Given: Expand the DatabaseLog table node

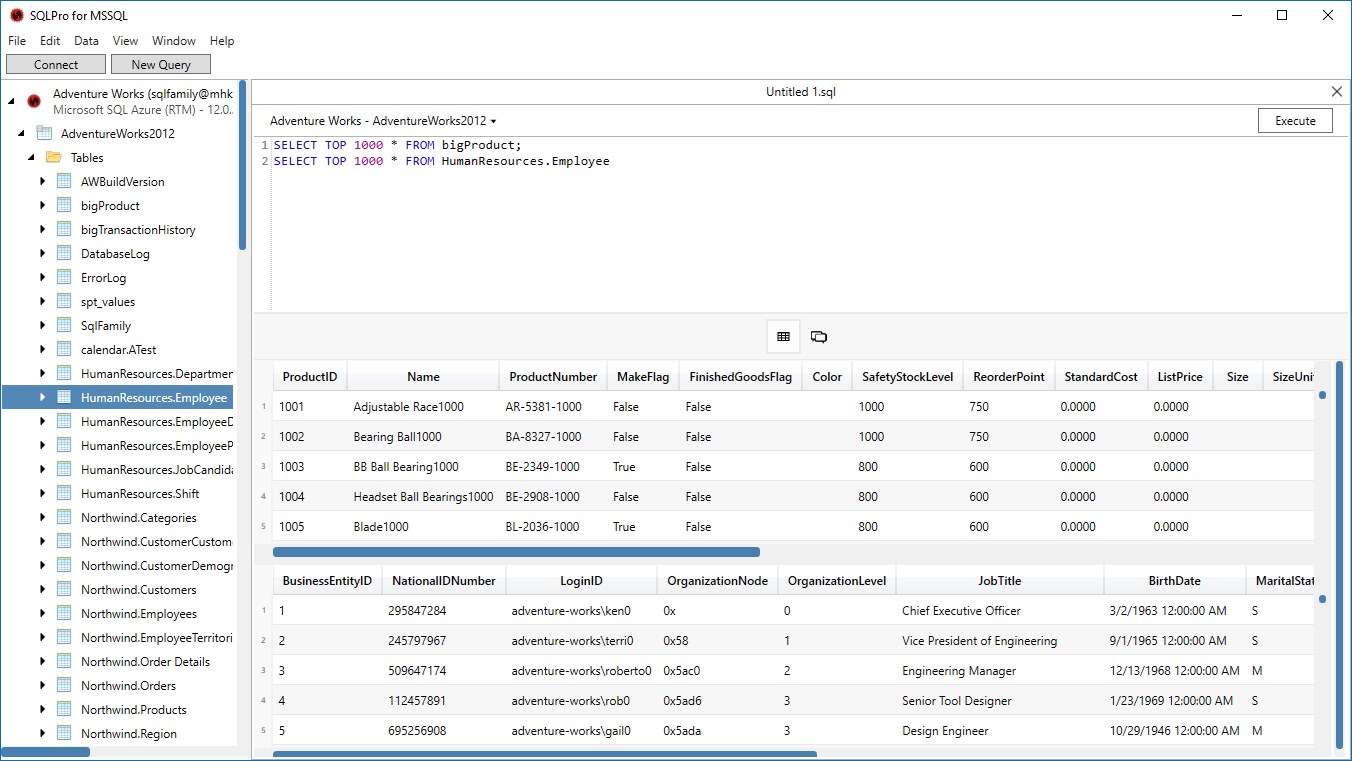Looking at the screenshot, I should coord(42,253).
